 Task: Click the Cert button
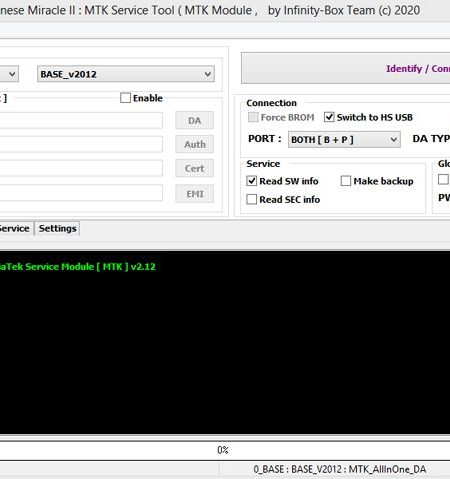click(195, 168)
